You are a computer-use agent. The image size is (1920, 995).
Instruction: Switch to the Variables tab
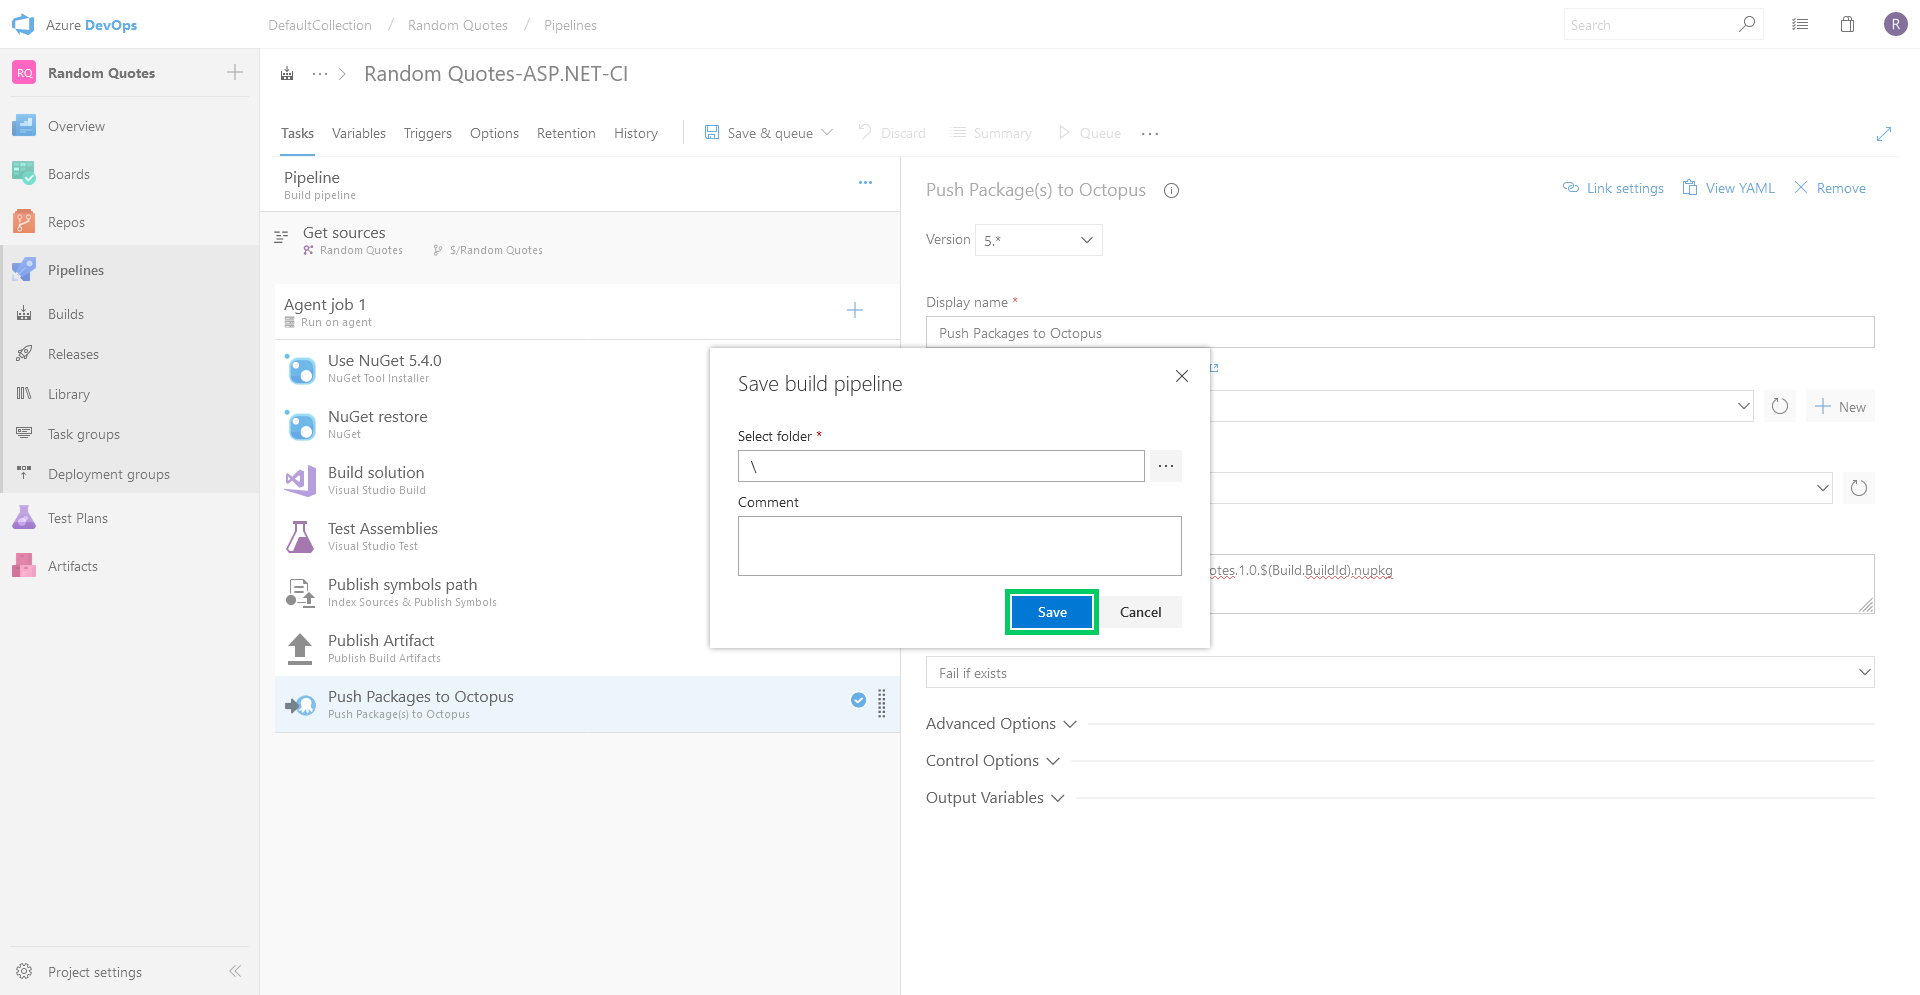point(359,133)
